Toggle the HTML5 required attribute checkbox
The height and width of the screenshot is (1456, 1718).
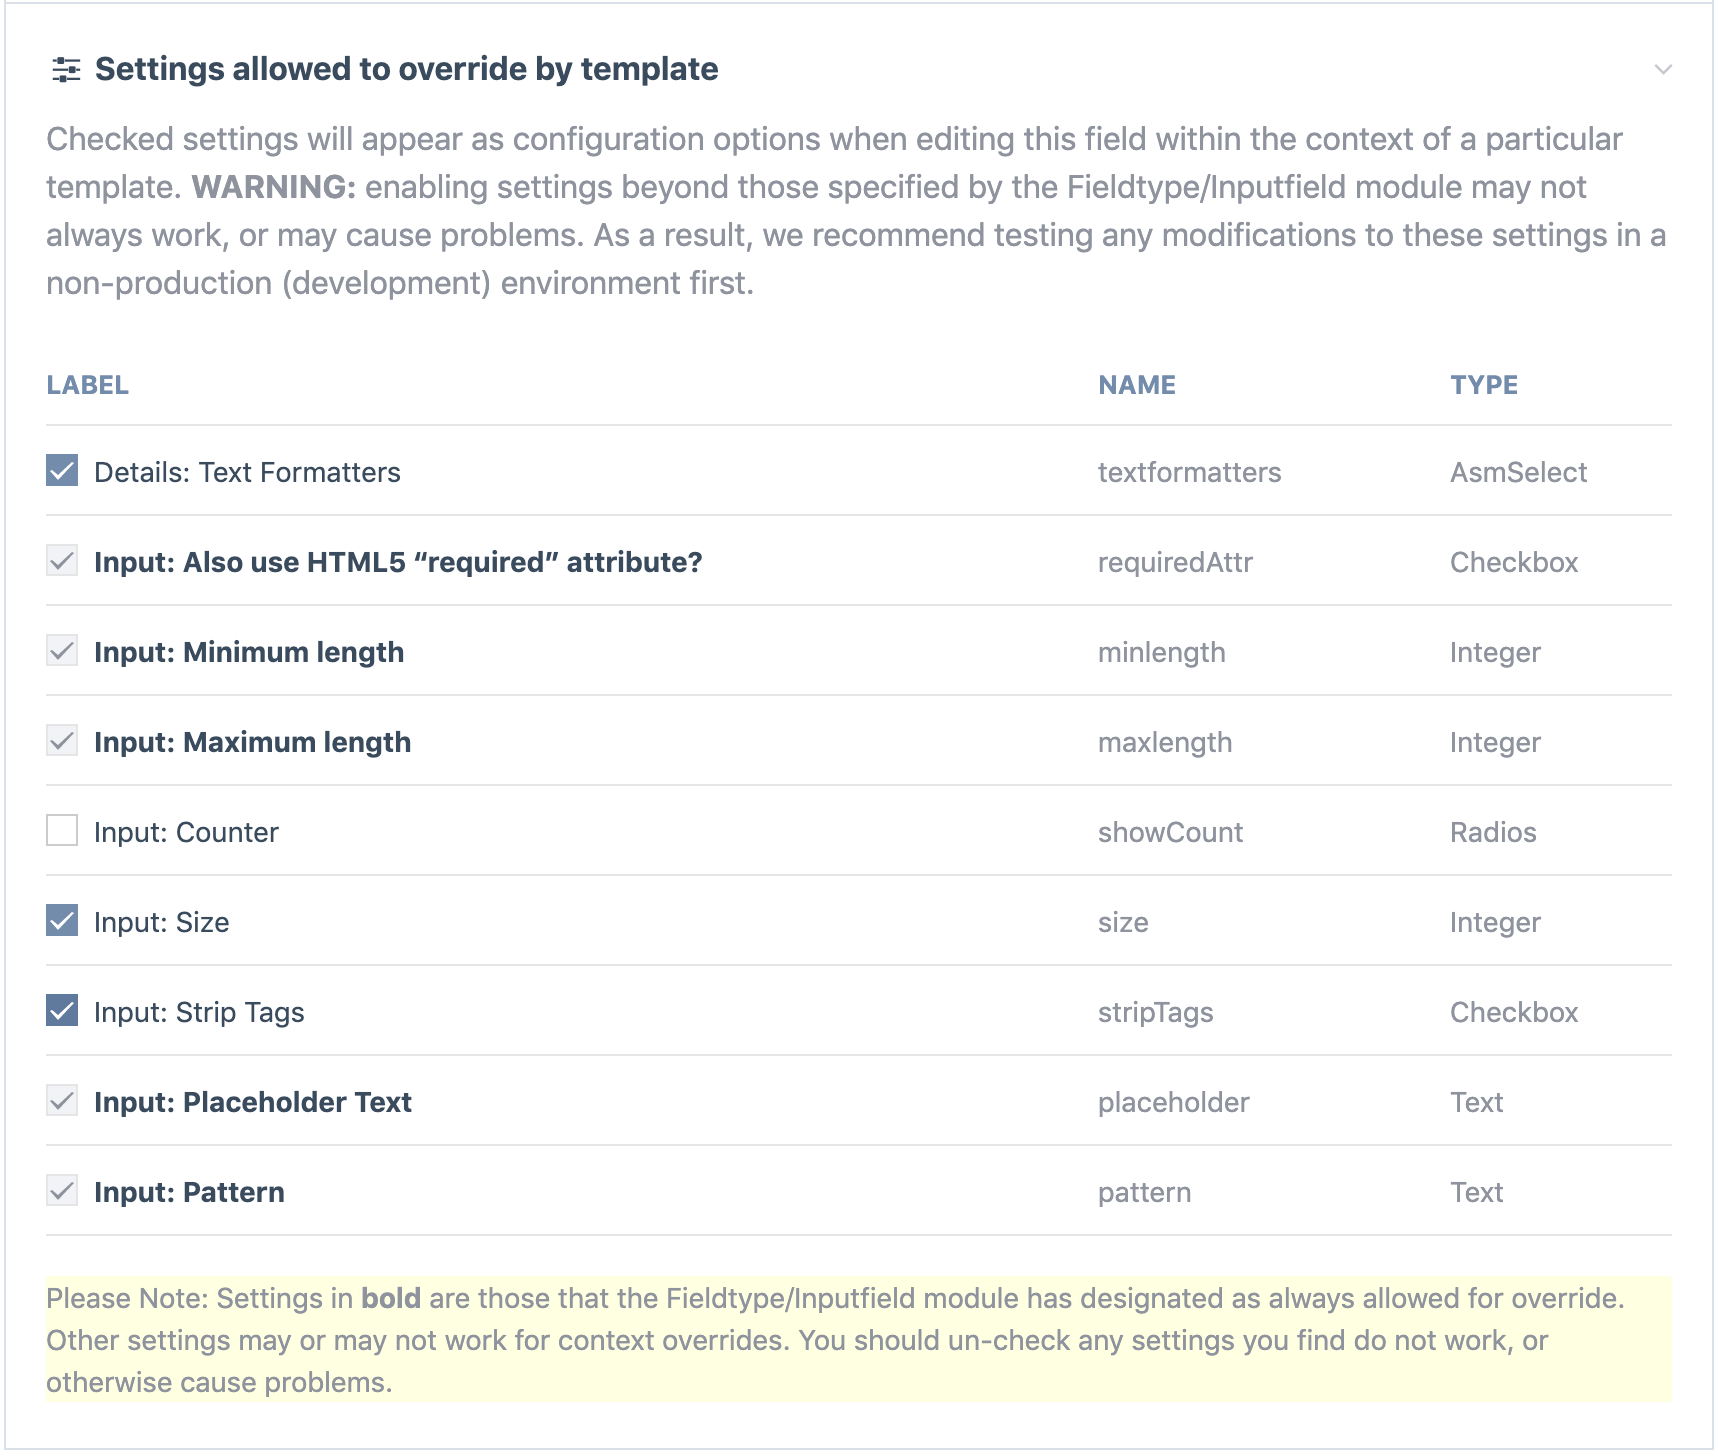(62, 560)
